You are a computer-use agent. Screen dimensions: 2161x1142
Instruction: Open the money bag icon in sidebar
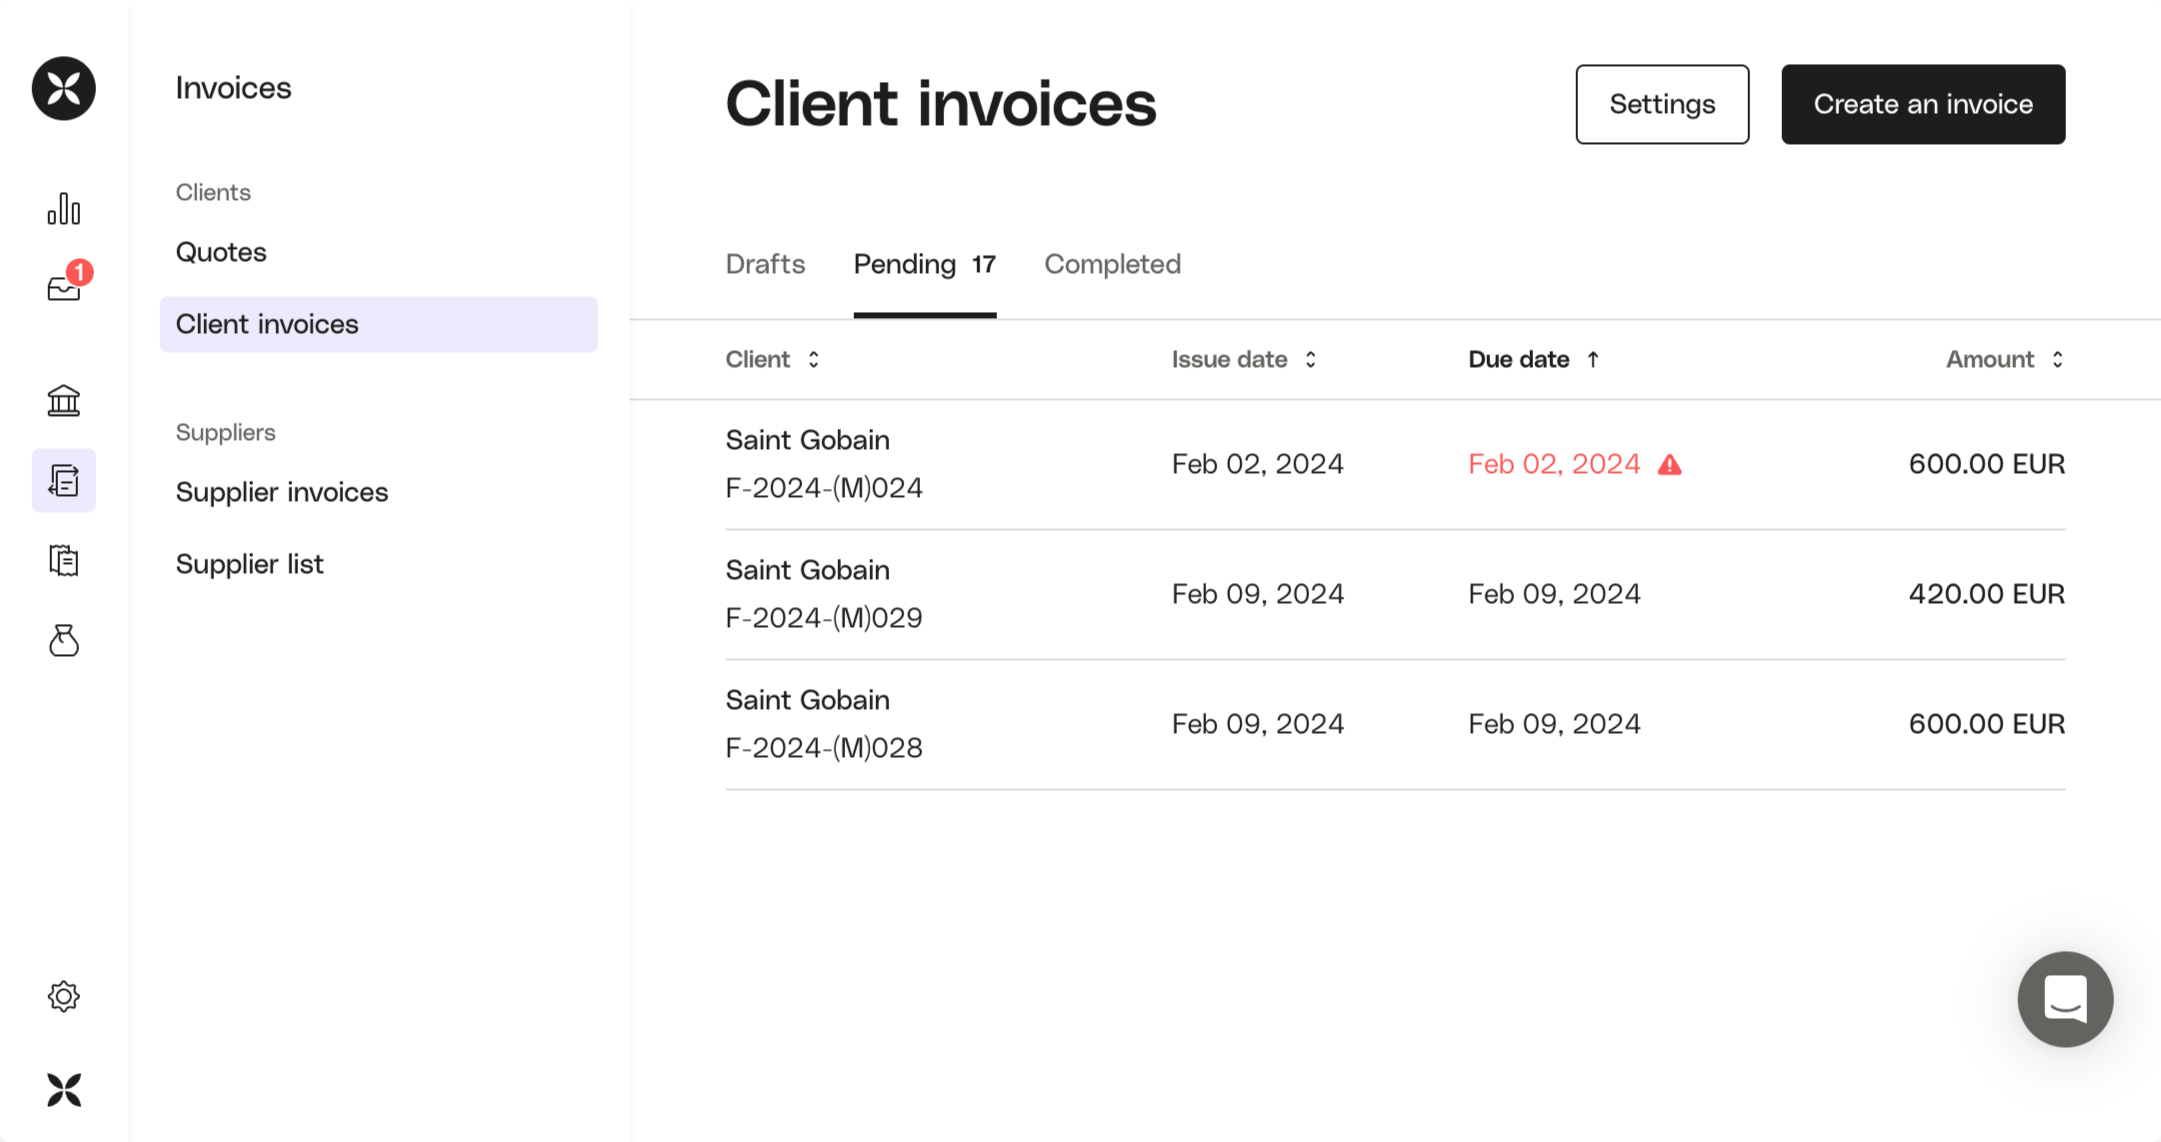tap(64, 640)
